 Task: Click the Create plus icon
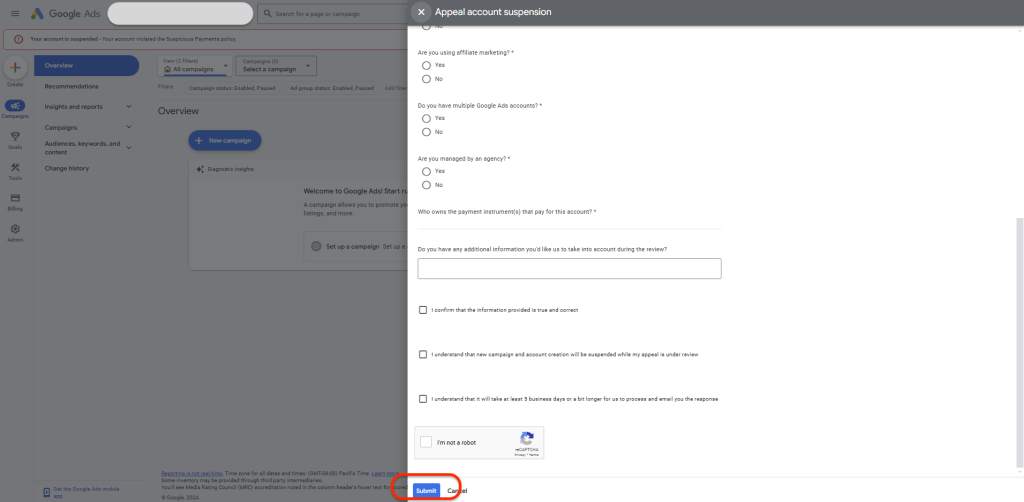click(15, 69)
